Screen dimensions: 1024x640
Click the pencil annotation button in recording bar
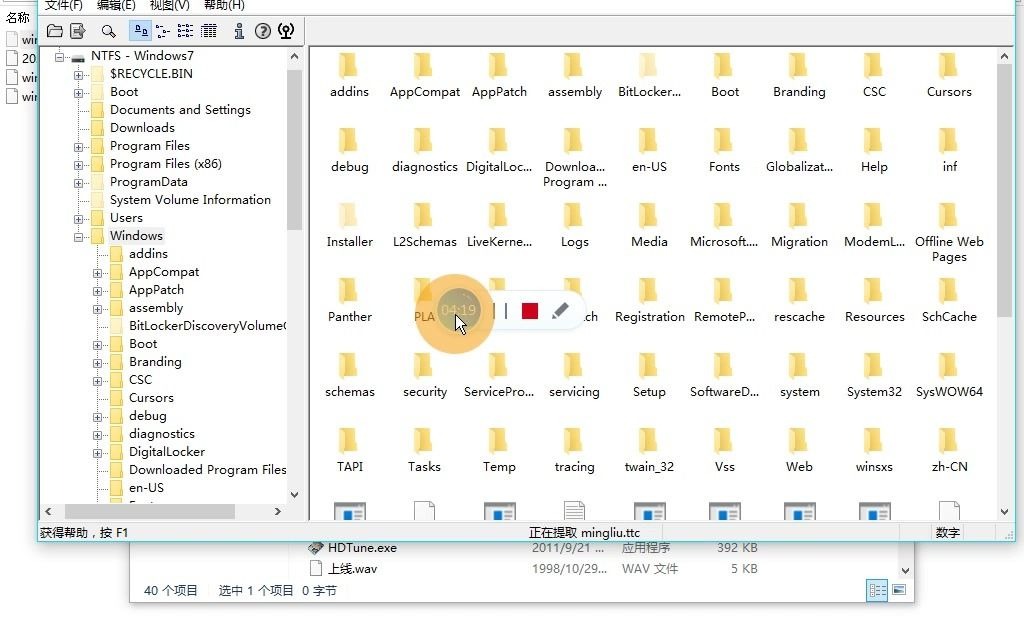coord(561,311)
